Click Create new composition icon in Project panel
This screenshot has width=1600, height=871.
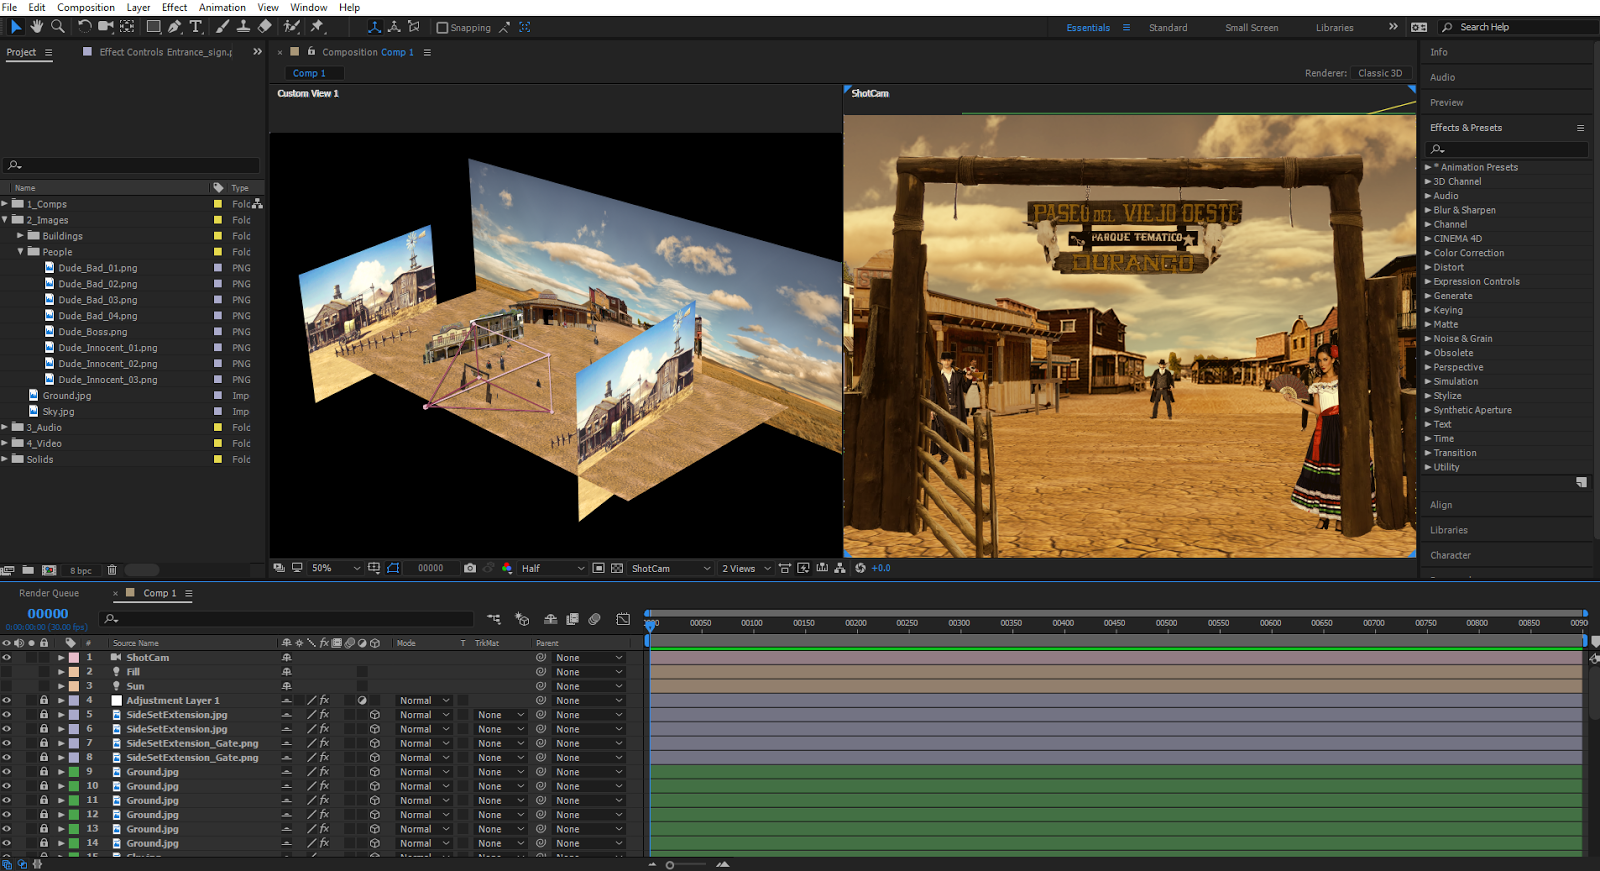tap(49, 570)
